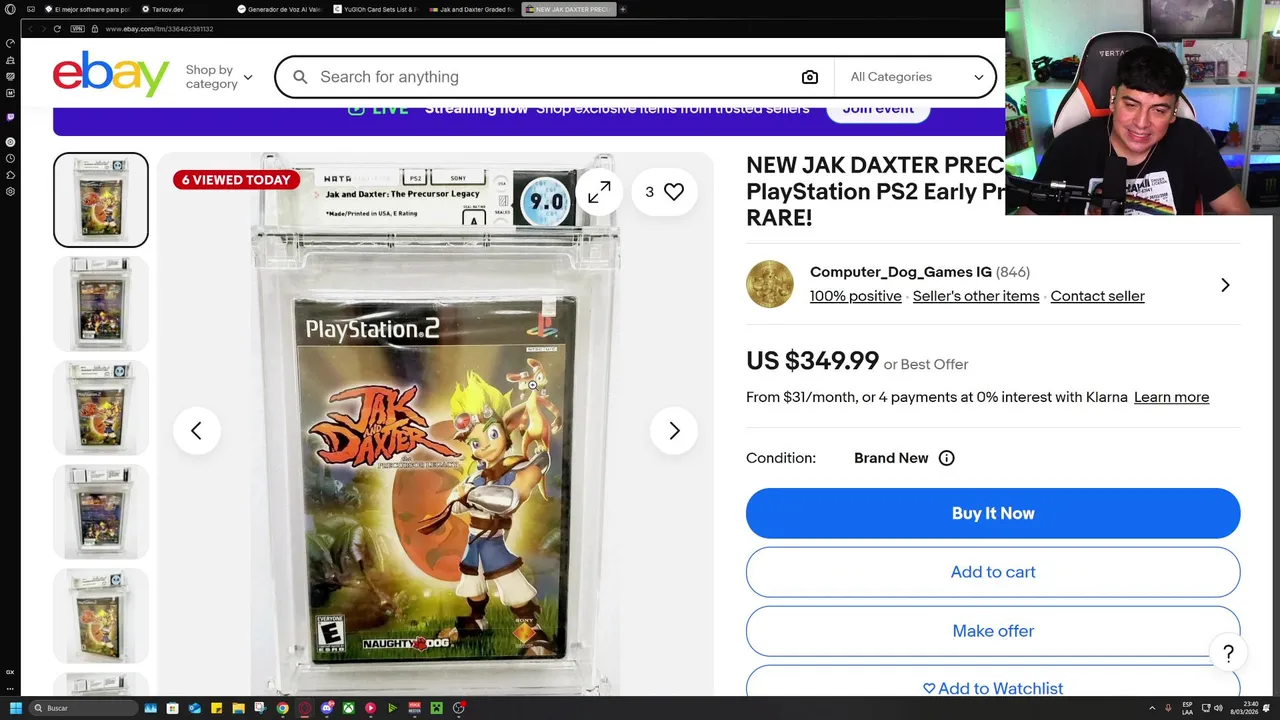Screen dimensions: 1280x720
Task: Open All Categories dropdown
Action: tap(916, 77)
